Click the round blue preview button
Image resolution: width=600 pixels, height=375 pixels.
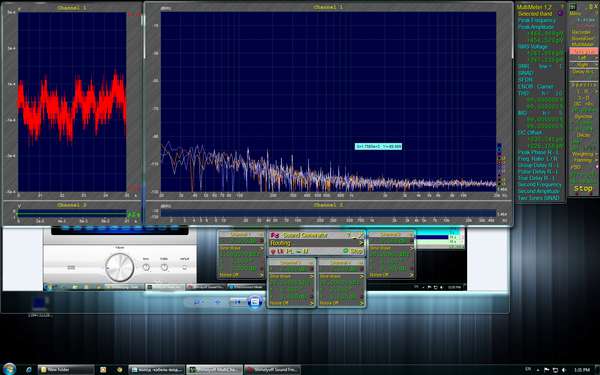click(255, 302)
